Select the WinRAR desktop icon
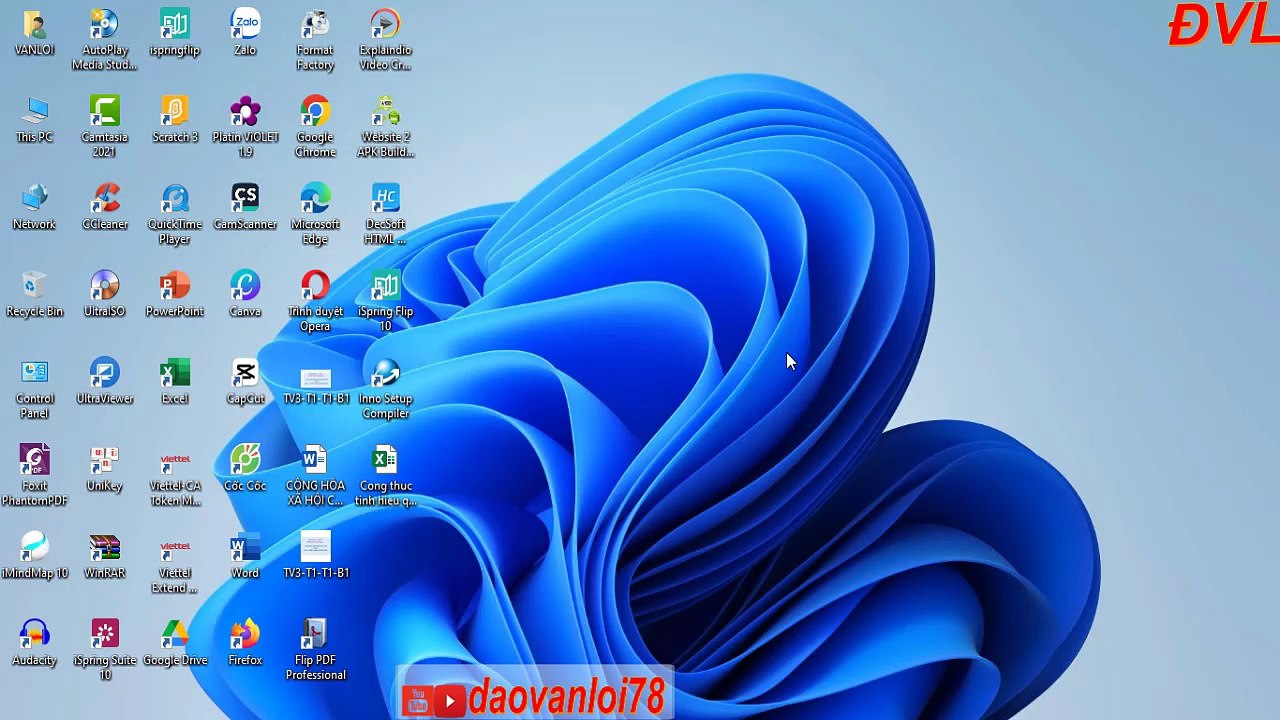Image resolution: width=1280 pixels, height=720 pixels. coord(105,555)
